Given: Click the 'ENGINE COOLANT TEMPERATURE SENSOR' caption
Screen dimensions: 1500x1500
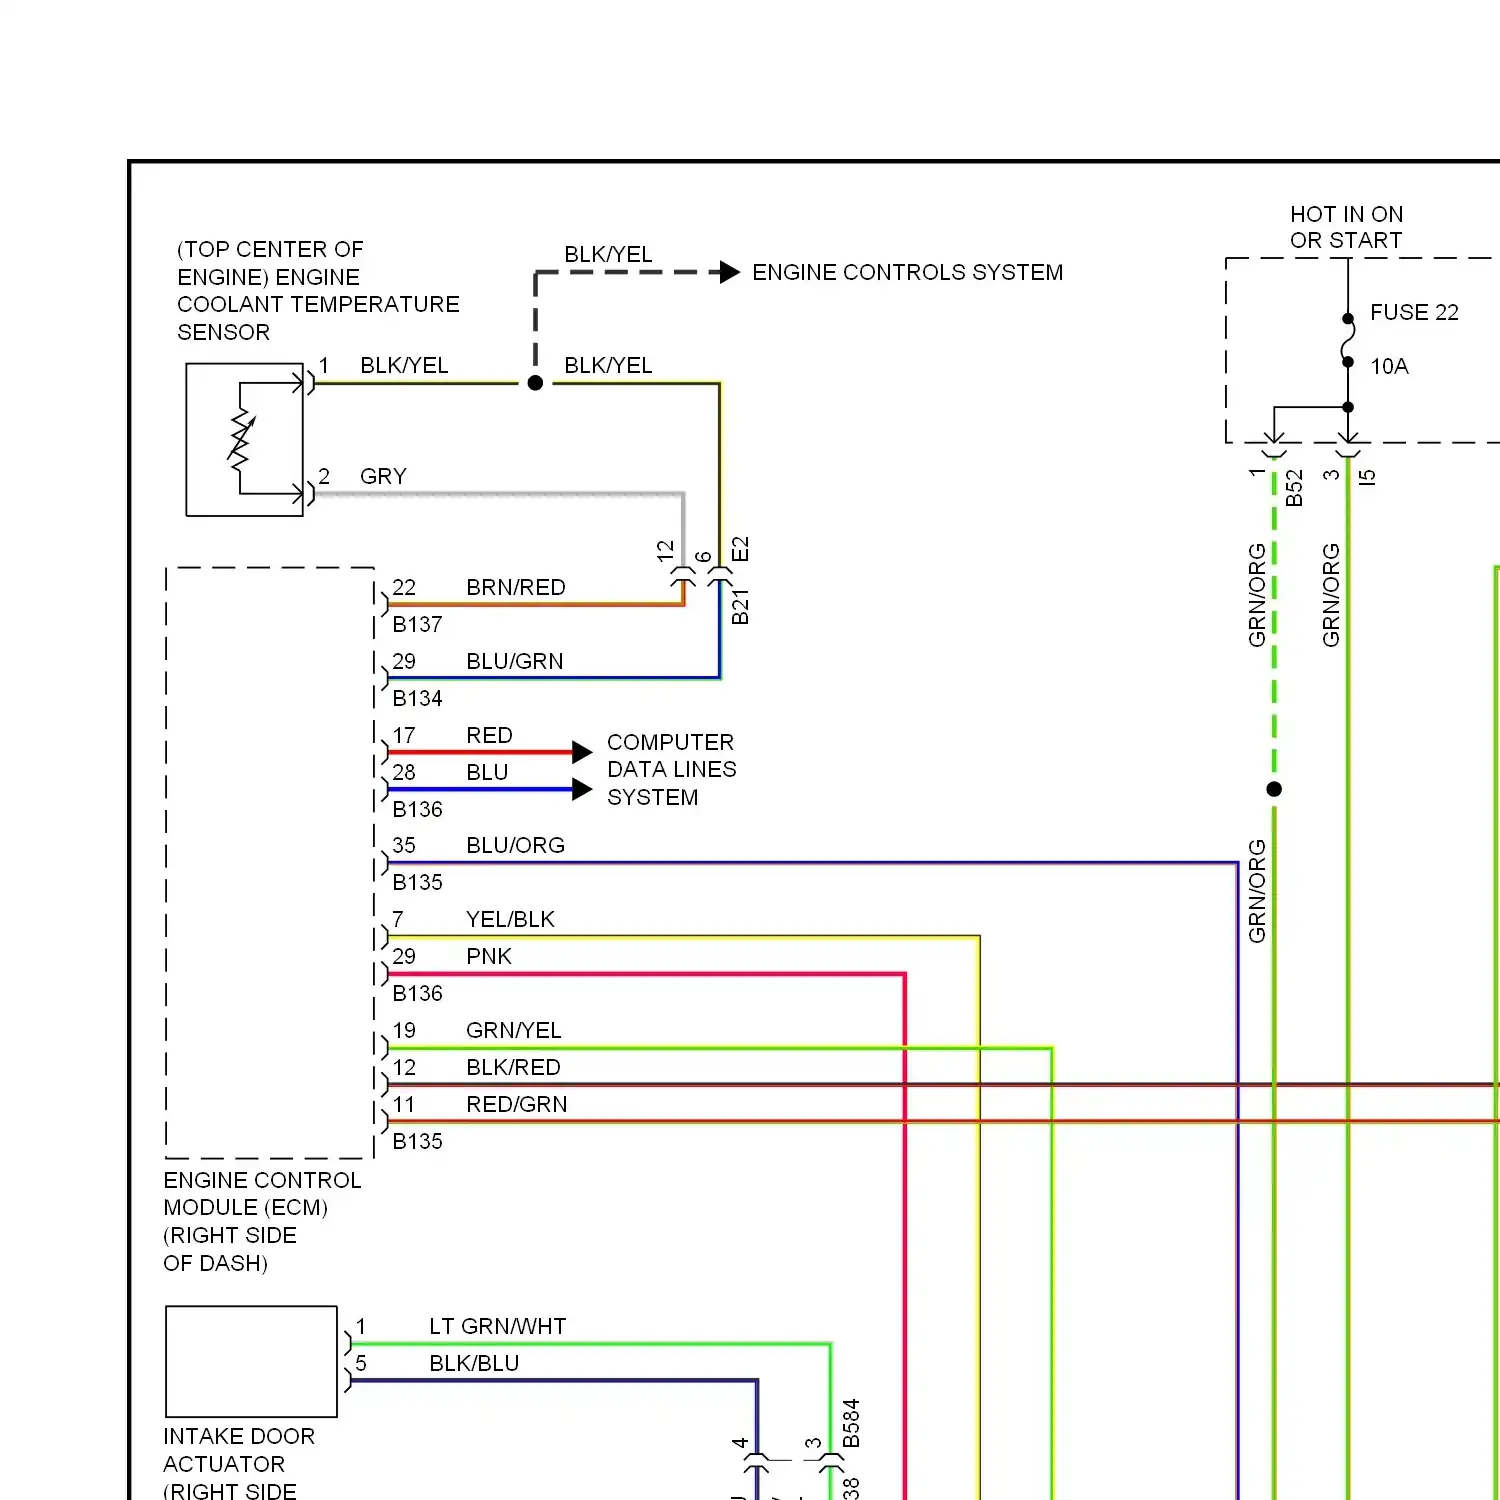Looking at the screenshot, I should point(318,290).
